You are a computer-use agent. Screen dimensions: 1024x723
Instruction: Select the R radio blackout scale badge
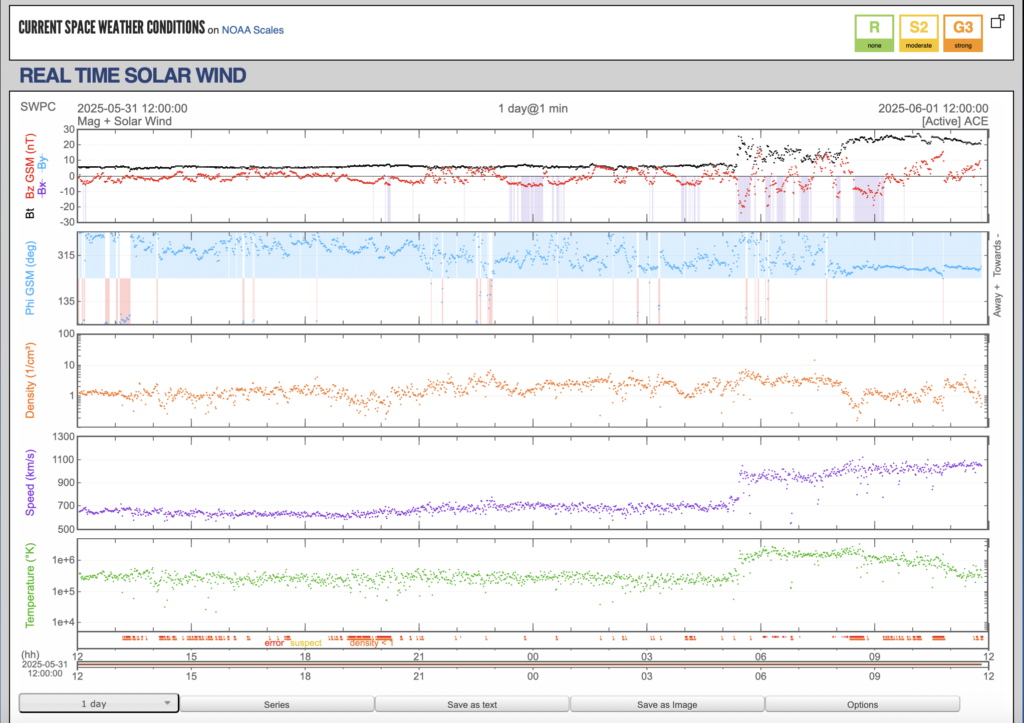874,33
